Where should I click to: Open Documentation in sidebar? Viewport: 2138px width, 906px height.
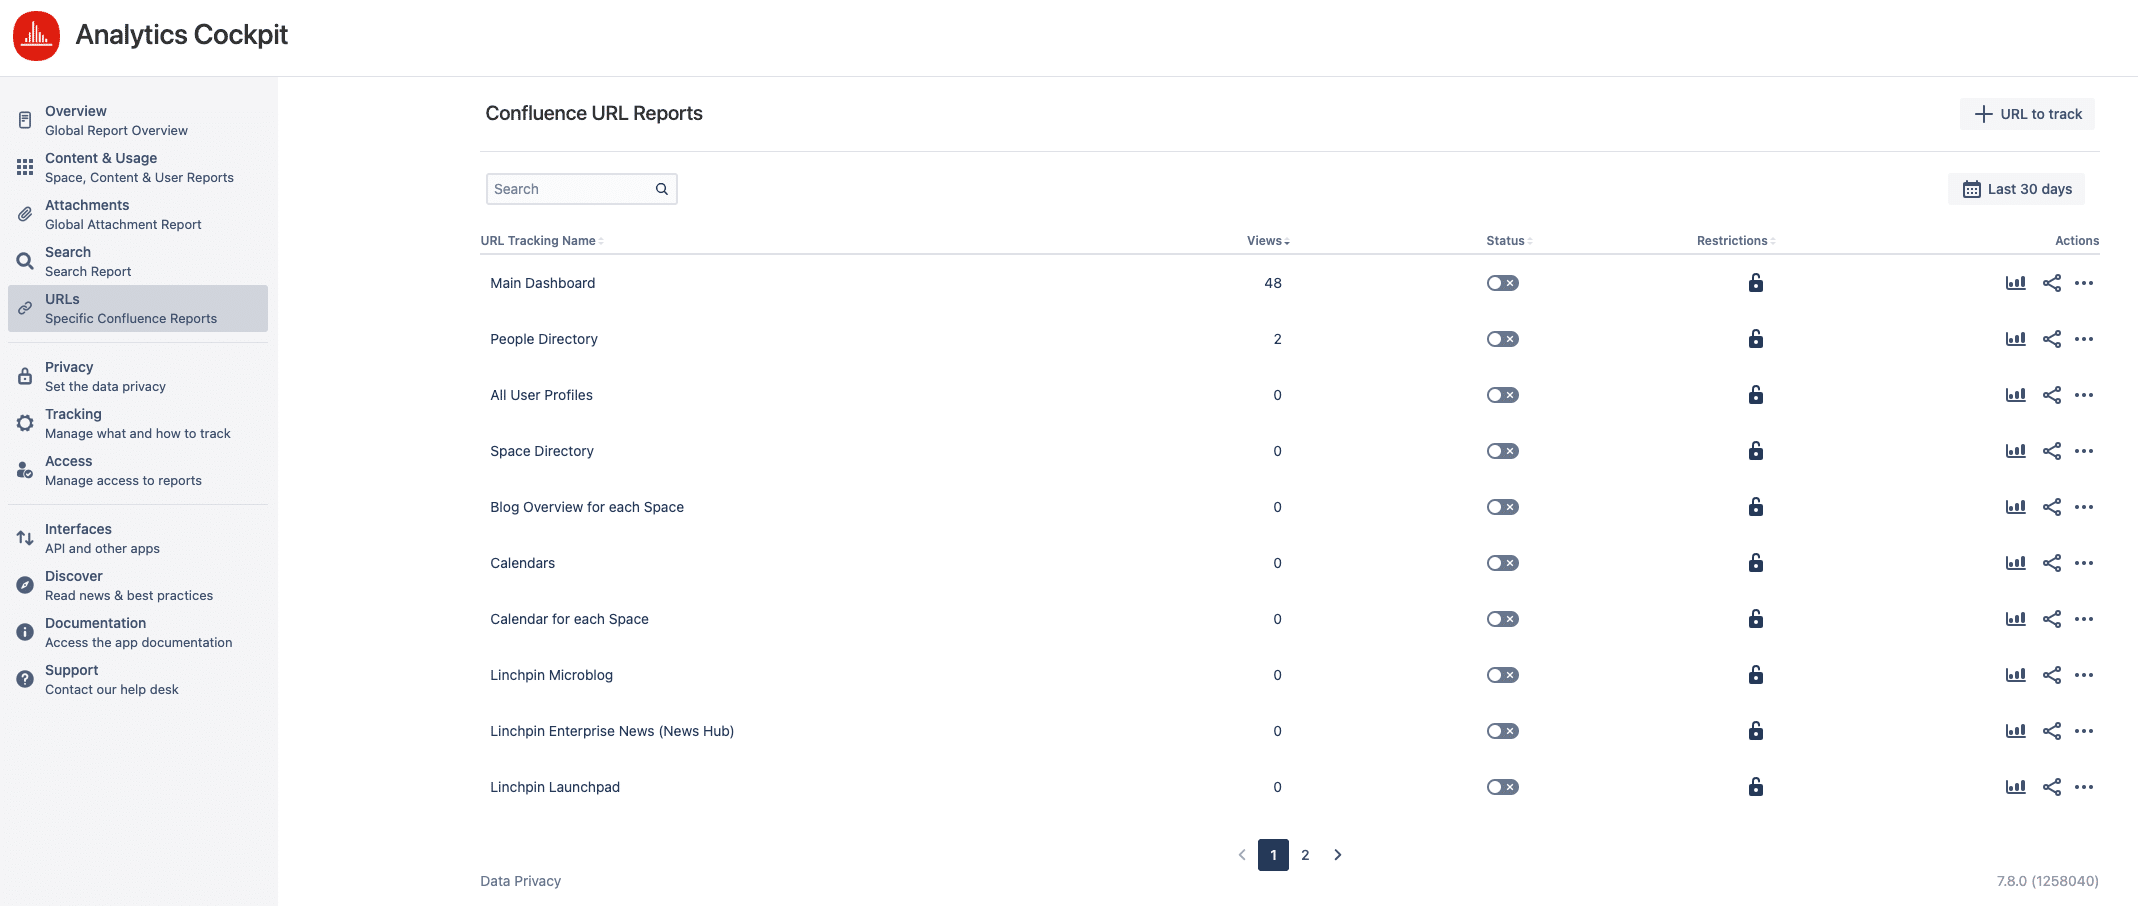pos(138,632)
